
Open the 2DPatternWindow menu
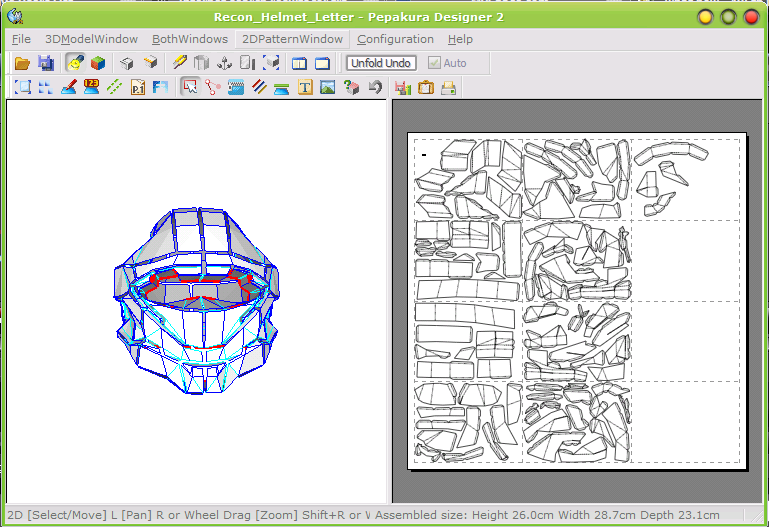pyautogui.click(x=292, y=39)
